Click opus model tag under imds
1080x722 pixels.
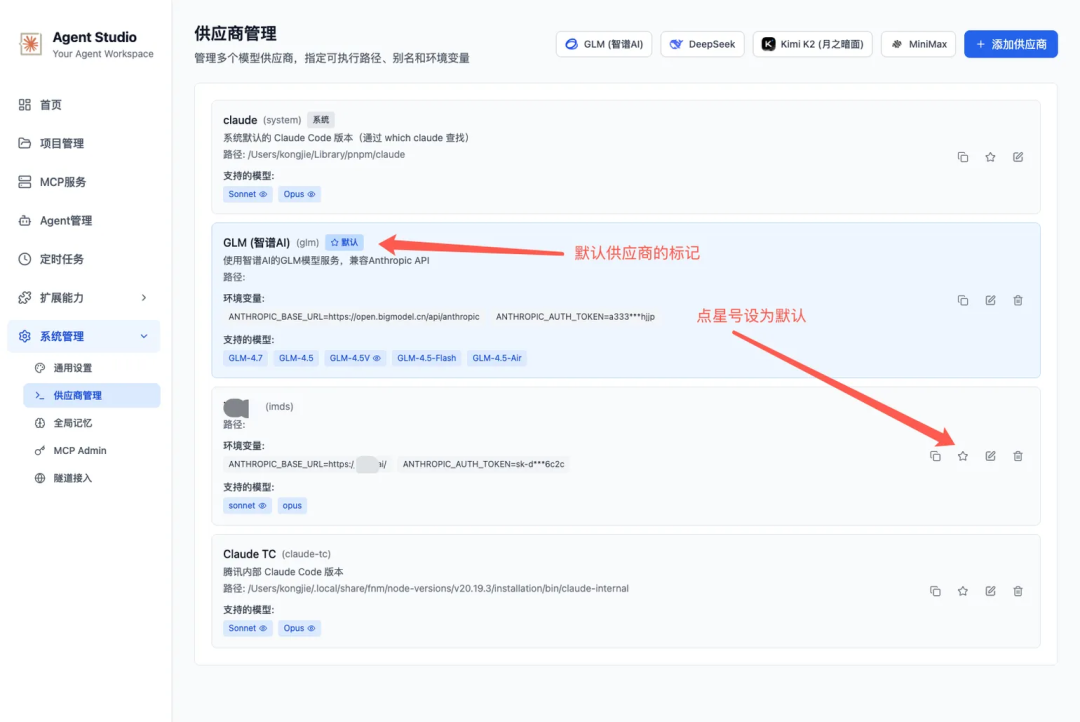(x=292, y=506)
